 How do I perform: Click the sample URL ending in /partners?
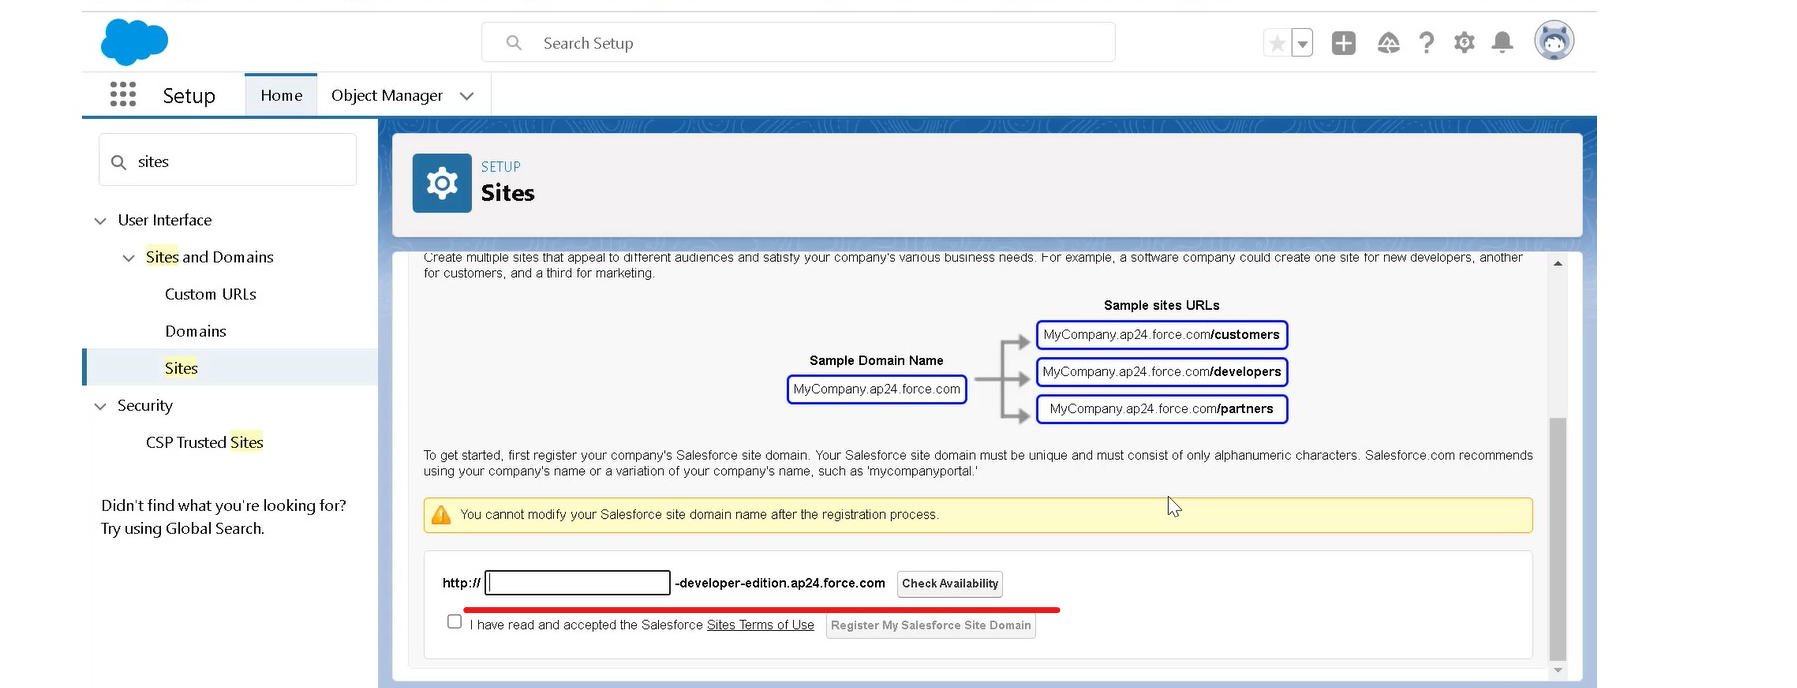pyautogui.click(x=1162, y=409)
